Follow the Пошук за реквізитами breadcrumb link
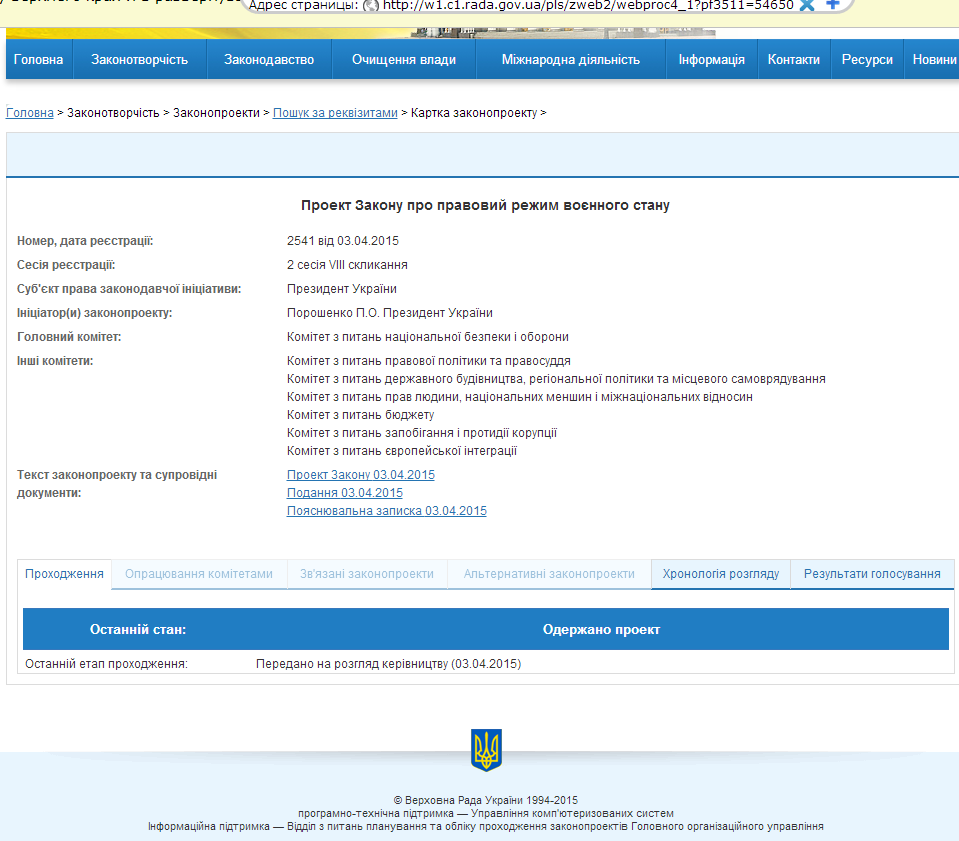Image resolution: width=959 pixels, height=841 pixels. [x=335, y=113]
